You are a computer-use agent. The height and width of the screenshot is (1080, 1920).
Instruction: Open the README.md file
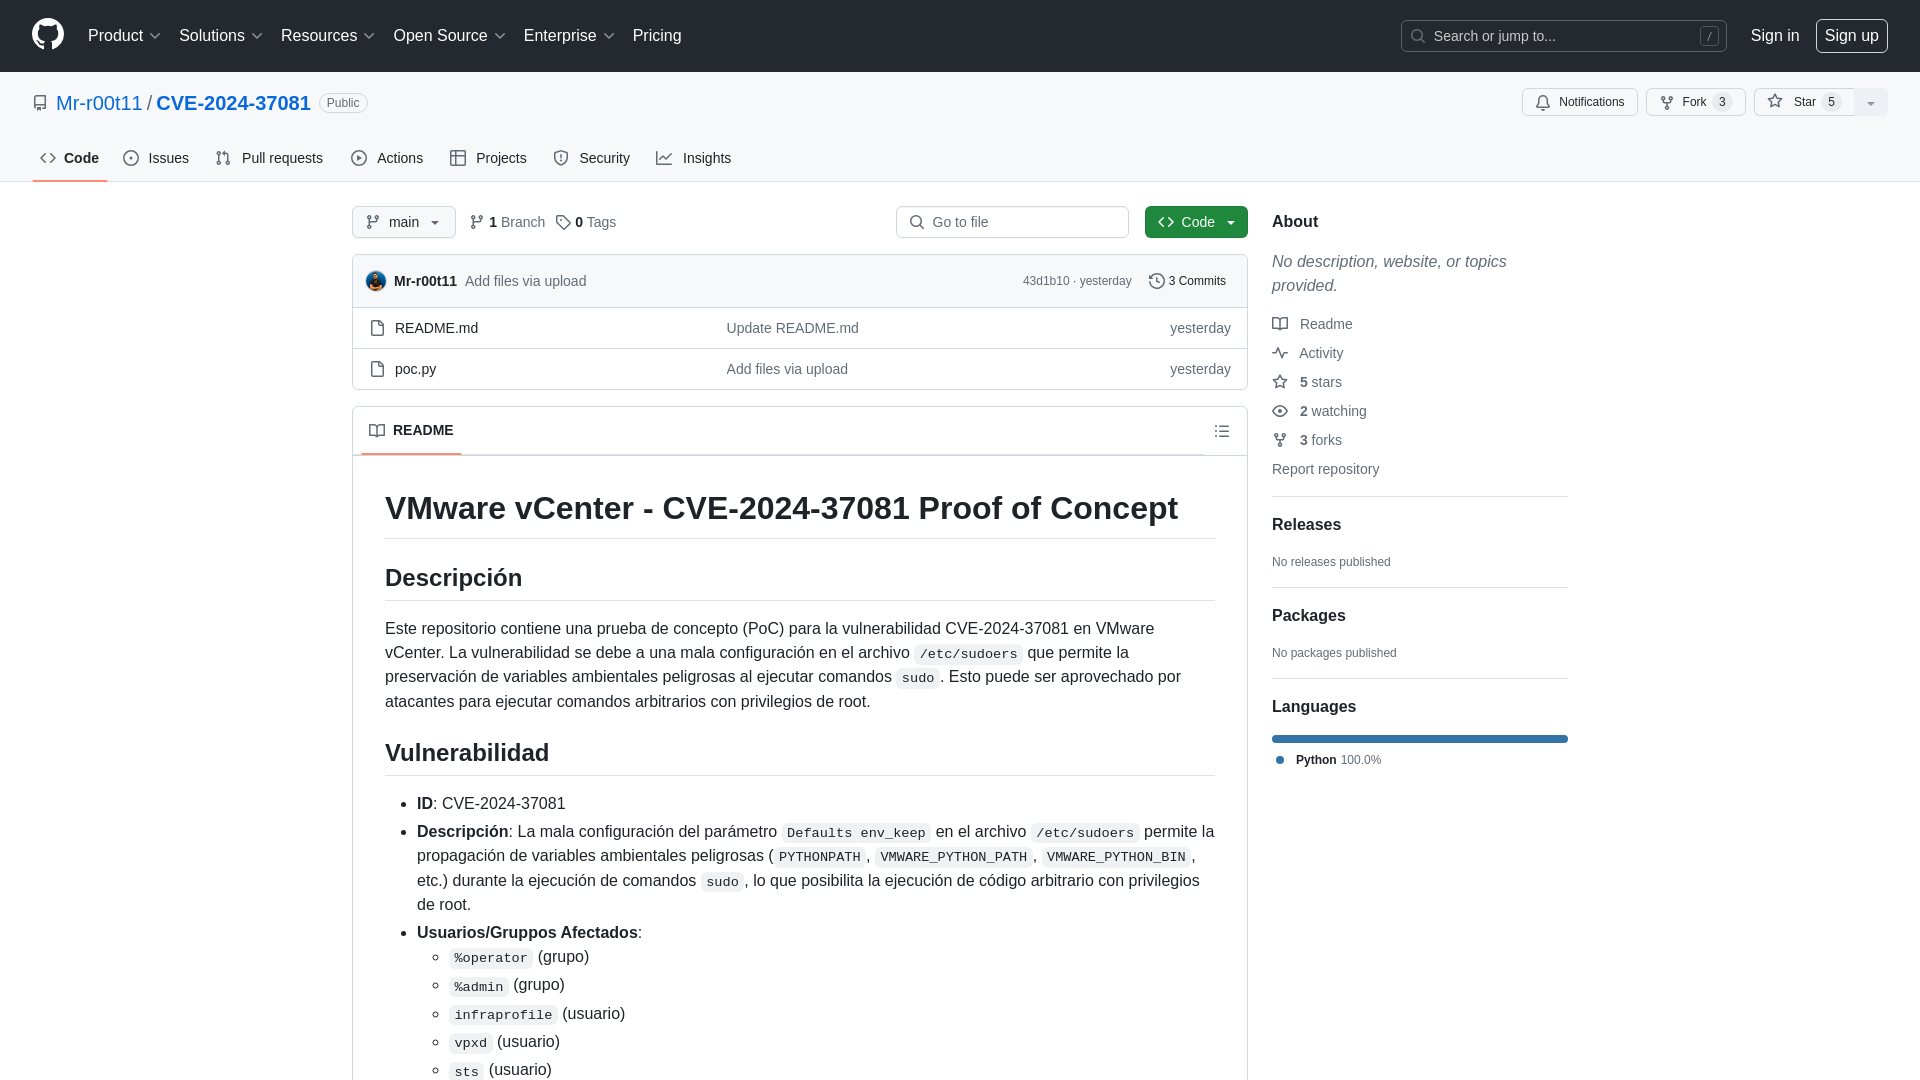tap(436, 328)
